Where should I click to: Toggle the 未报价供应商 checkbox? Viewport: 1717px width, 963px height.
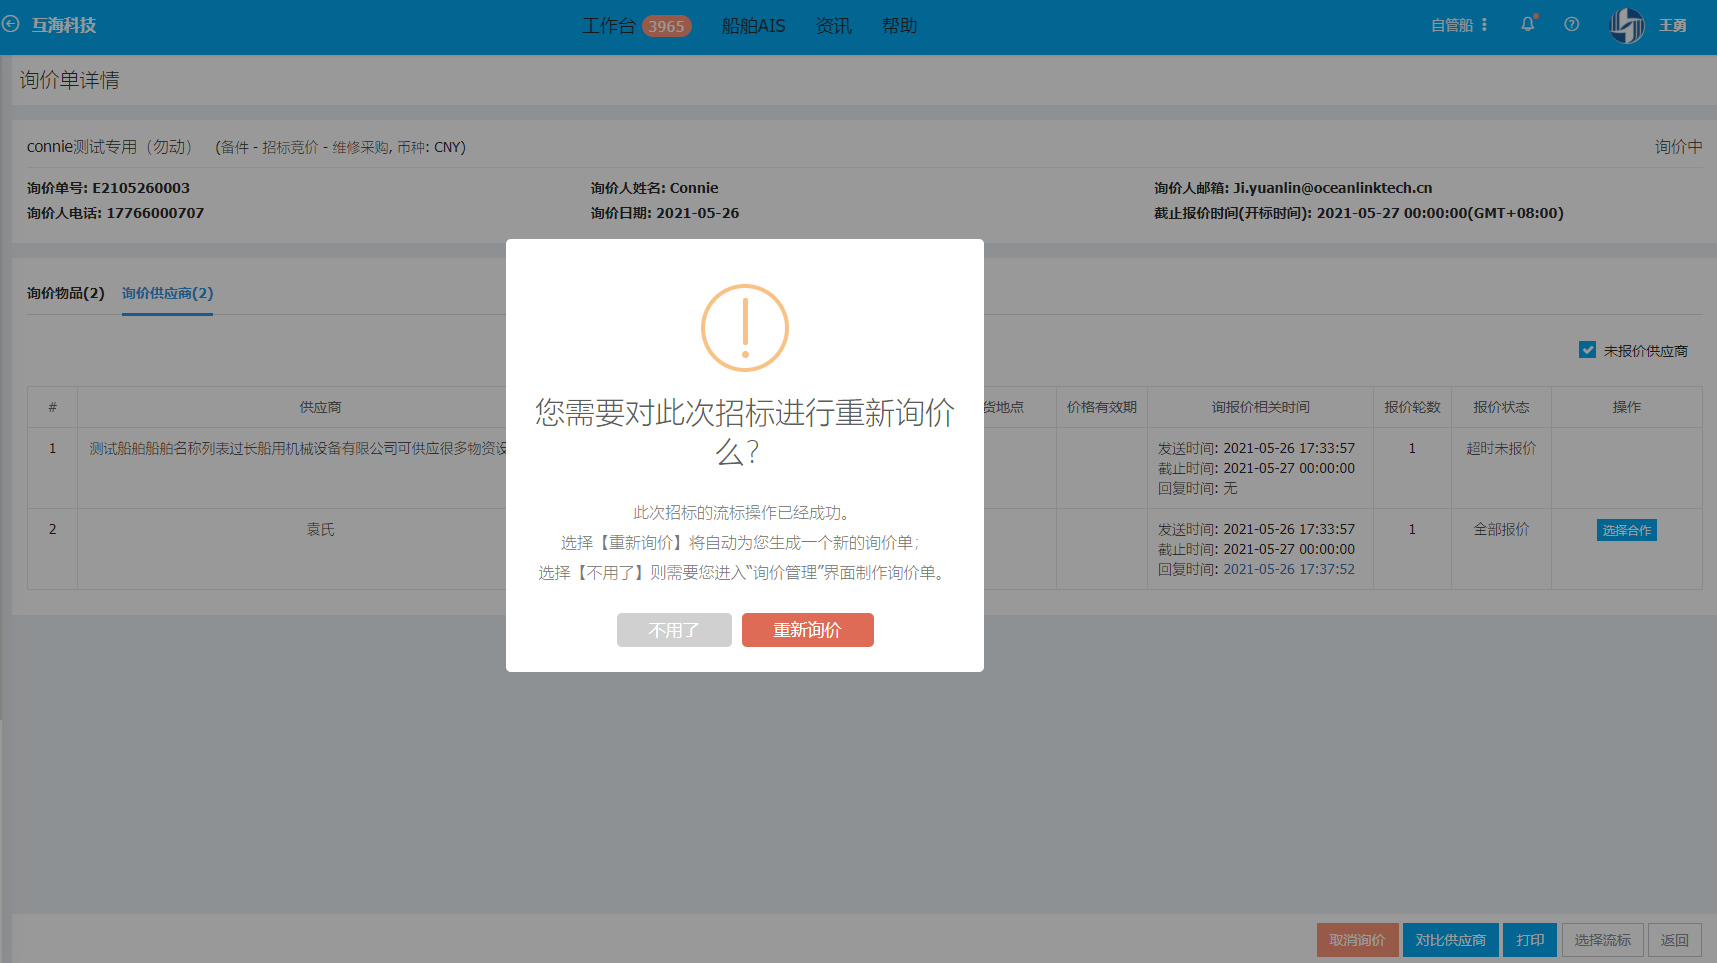coord(1587,350)
